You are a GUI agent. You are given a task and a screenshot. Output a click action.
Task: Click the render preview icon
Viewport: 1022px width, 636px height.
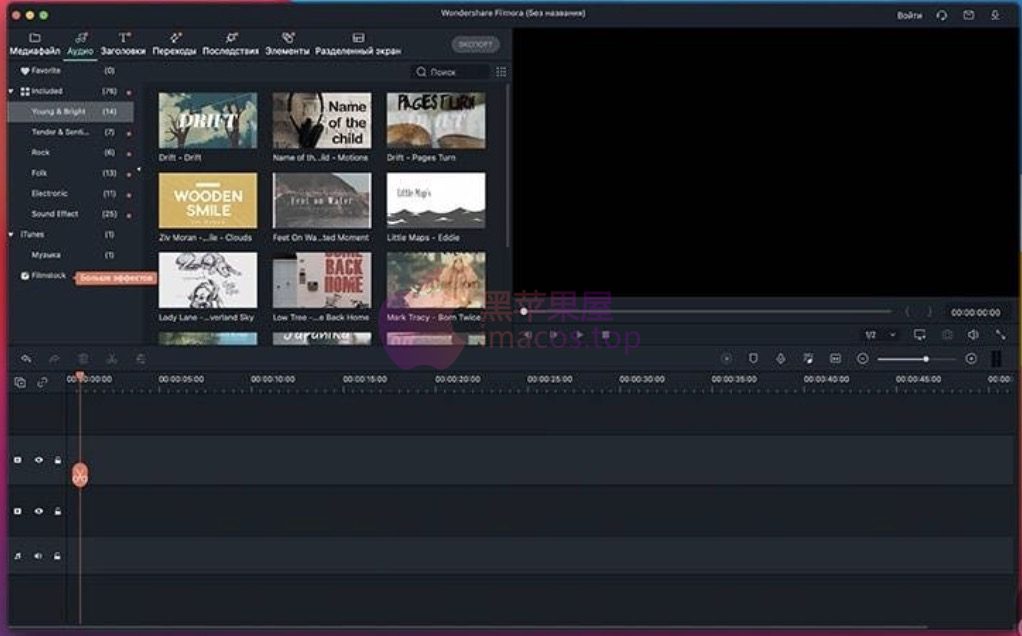click(727, 359)
